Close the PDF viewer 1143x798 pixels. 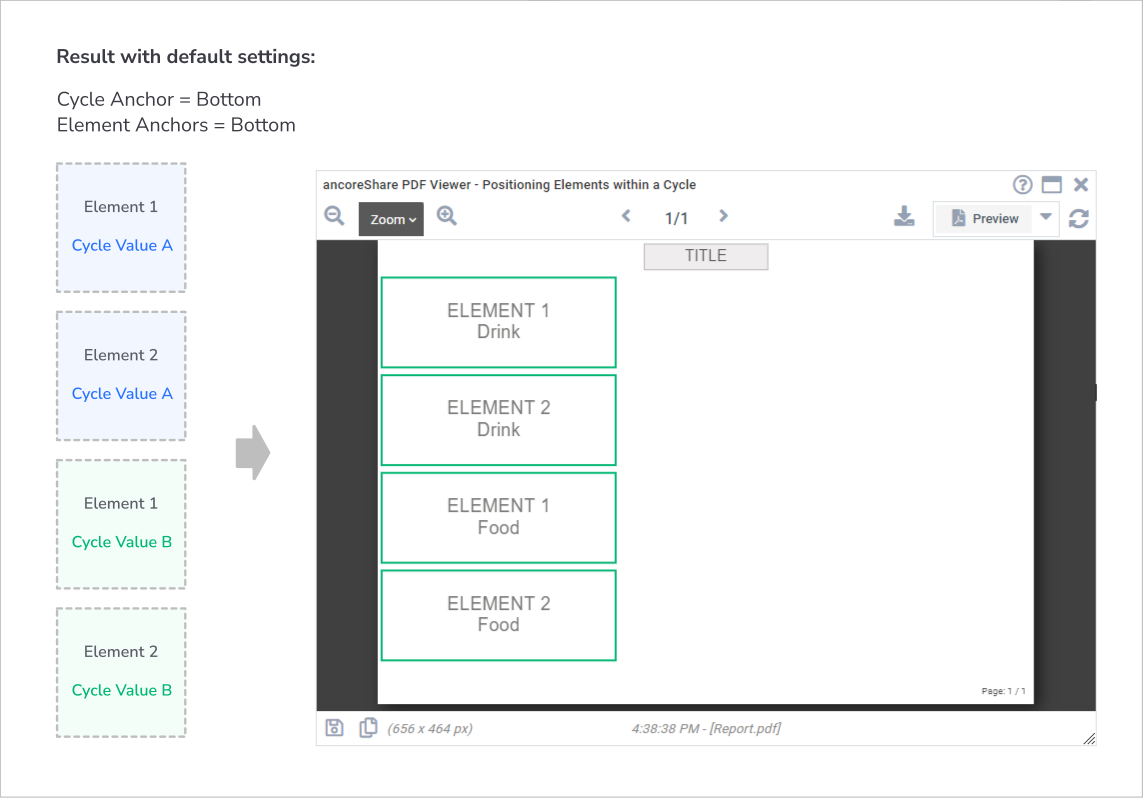pyautogui.click(x=1081, y=185)
